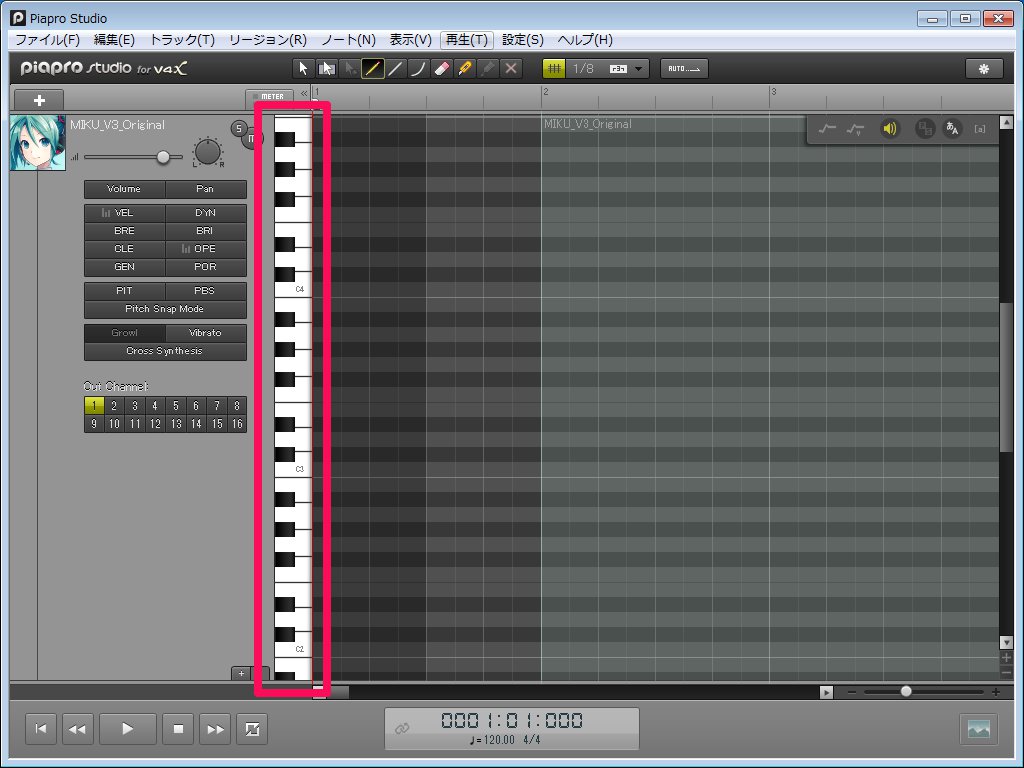Open settings with the gear icon
1024x768 pixels.
coord(984,69)
